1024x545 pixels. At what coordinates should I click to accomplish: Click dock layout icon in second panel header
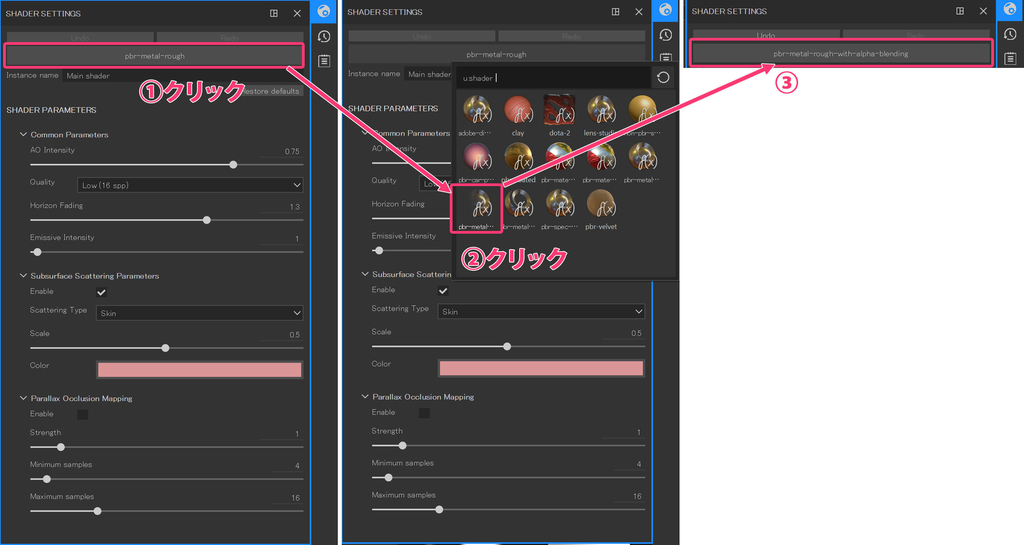pyautogui.click(x=615, y=12)
